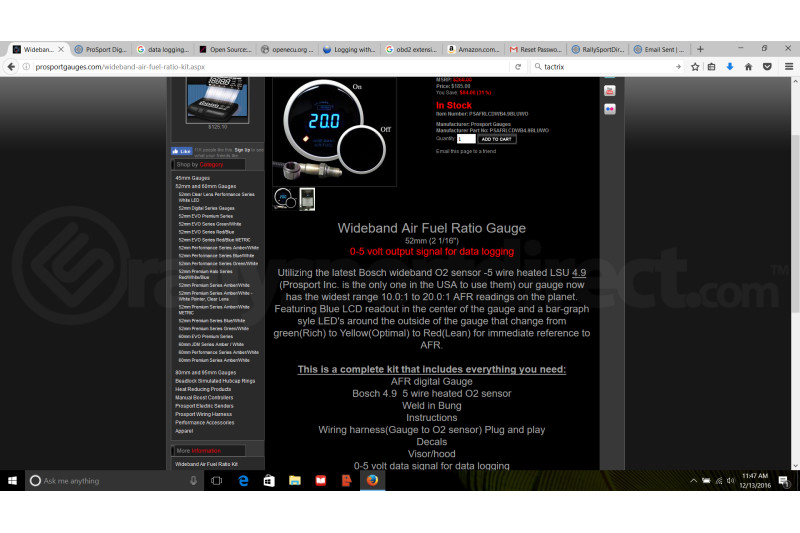Open the Pocket icon in toolbar
Viewport: 800px width, 533px height.
point(767,67)
